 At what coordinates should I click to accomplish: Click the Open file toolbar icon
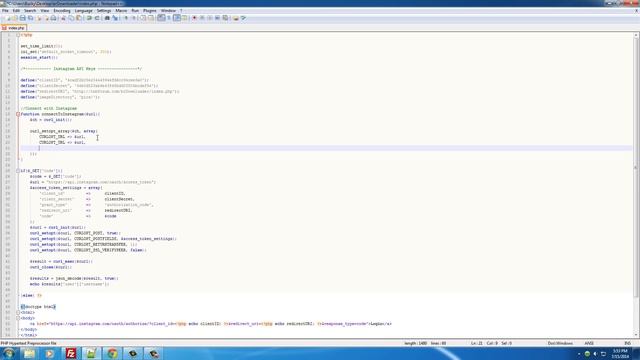[15, 18]
